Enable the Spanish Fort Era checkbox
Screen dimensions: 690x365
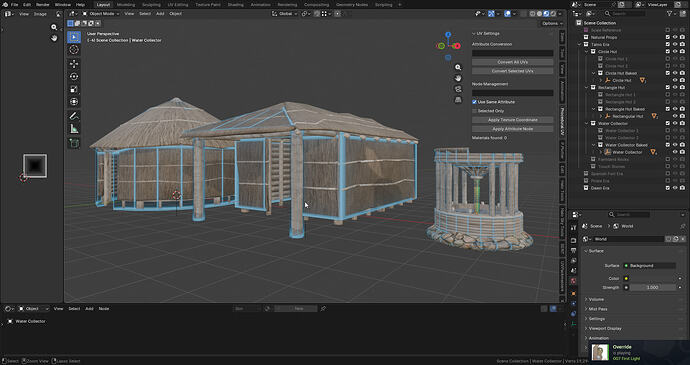668,173
